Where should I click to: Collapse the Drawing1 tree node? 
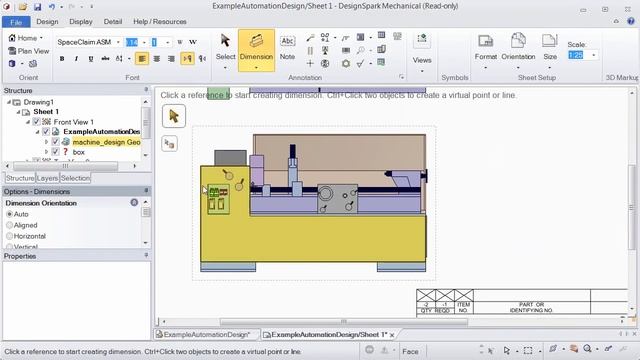[9, 102]
